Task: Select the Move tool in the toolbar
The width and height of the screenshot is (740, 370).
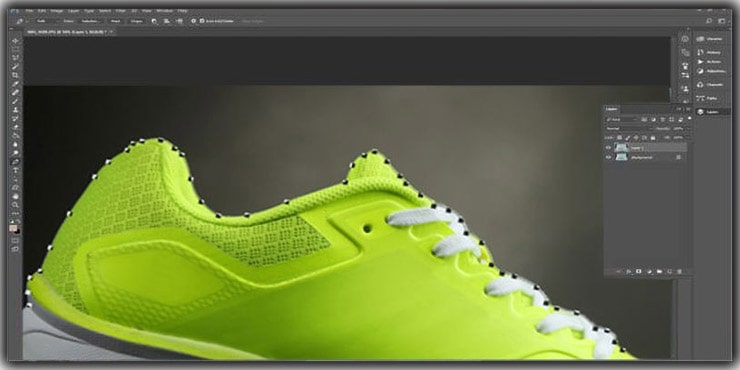Action: [16, 41]
